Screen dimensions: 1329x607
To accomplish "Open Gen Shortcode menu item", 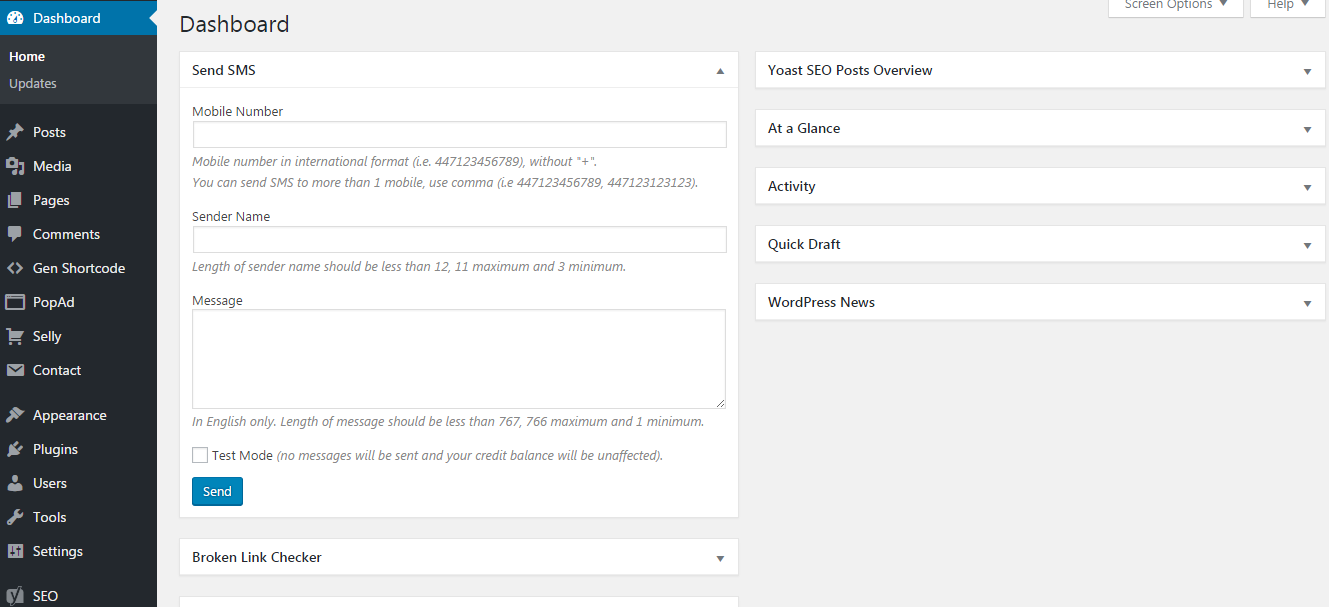I will coord(78,268).
